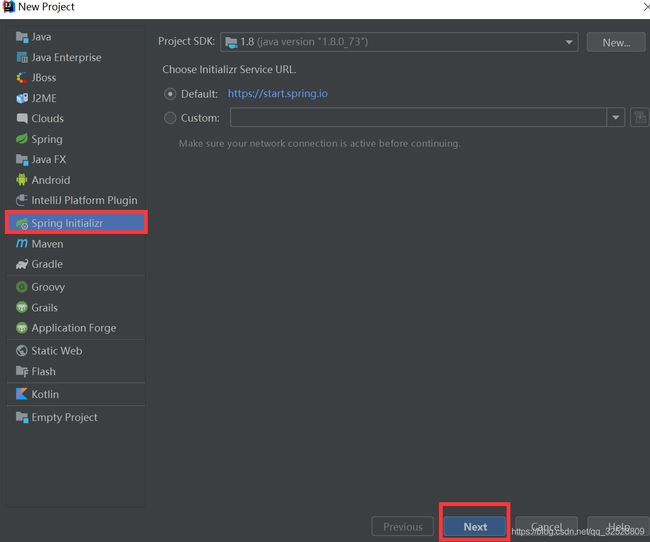Screen dimensions: 650x542
Task: Click the Kotlin logo icon
Action: pyautogui.click(x=22, y=394)
